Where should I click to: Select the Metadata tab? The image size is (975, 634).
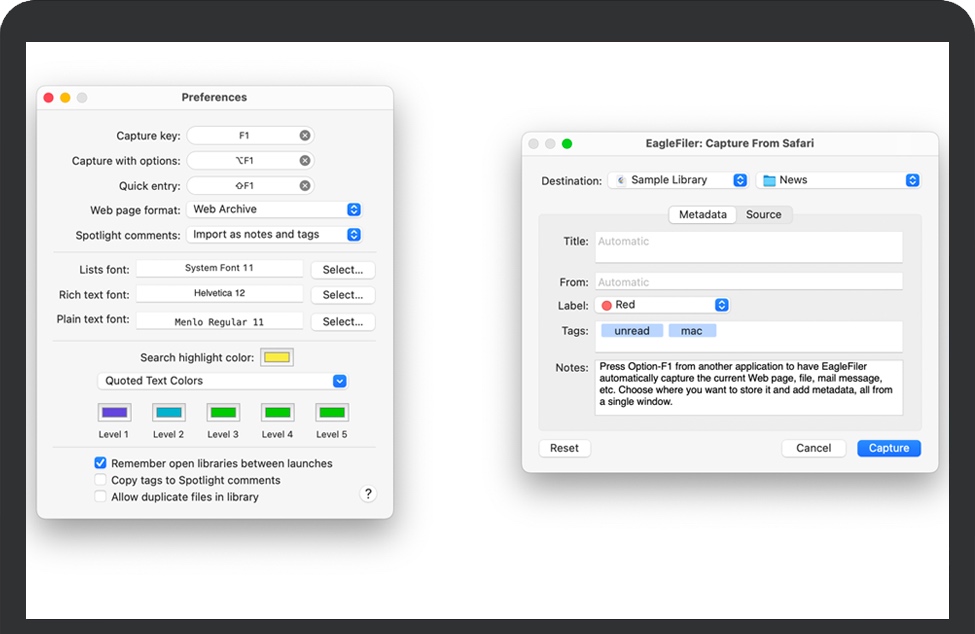(702, 215)
